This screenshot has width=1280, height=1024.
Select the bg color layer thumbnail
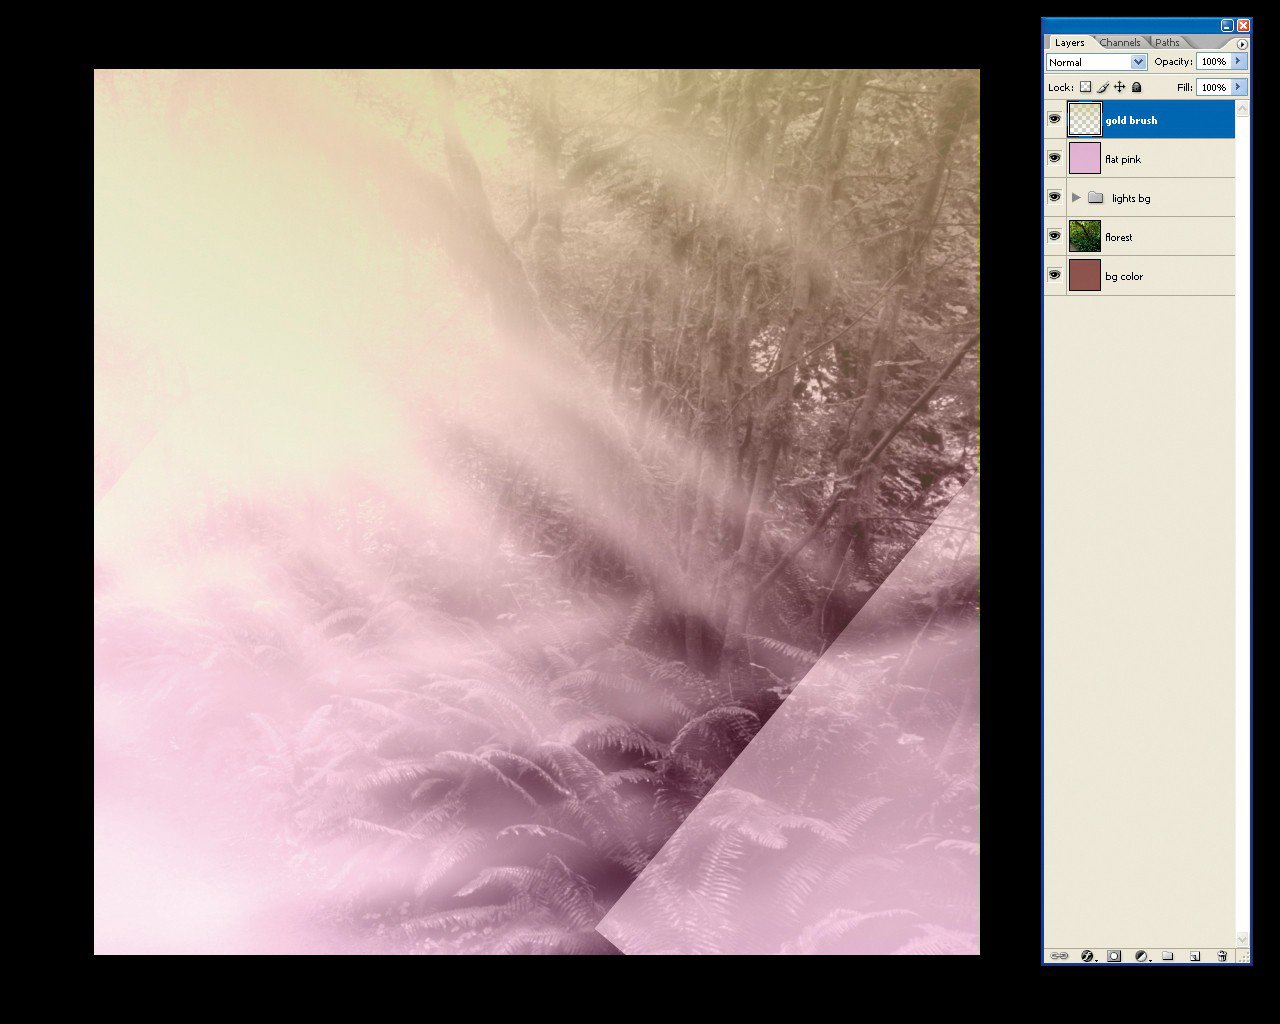(x=1085, y=275)
